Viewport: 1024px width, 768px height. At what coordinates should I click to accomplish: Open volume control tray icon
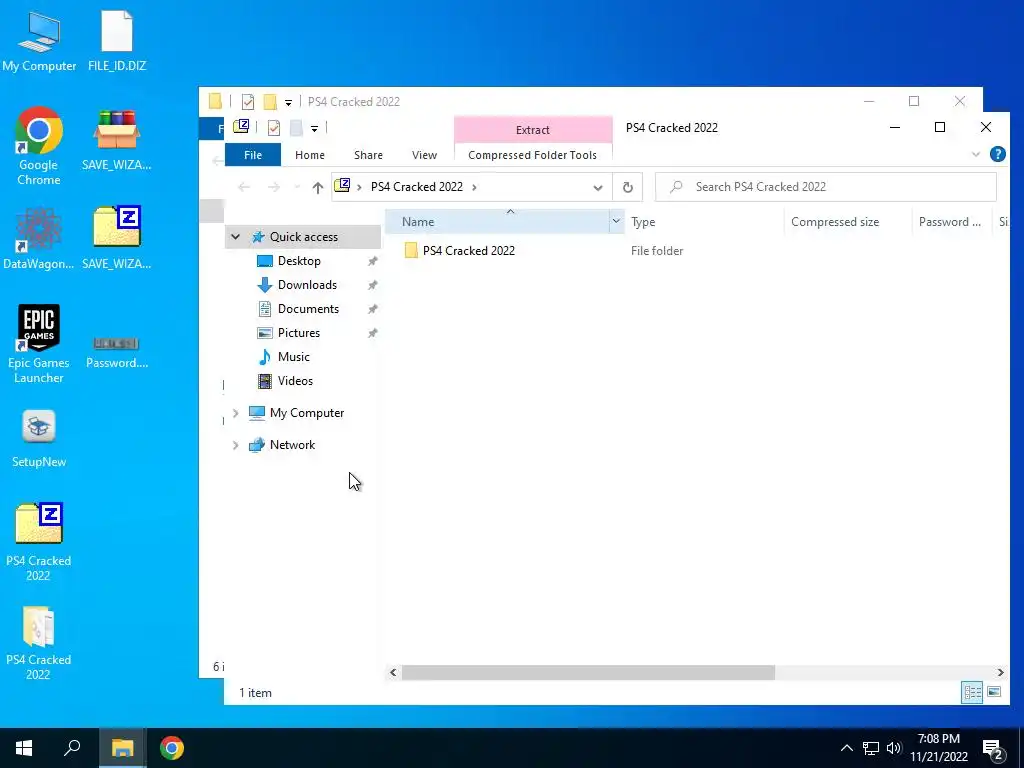pos(894,748)
